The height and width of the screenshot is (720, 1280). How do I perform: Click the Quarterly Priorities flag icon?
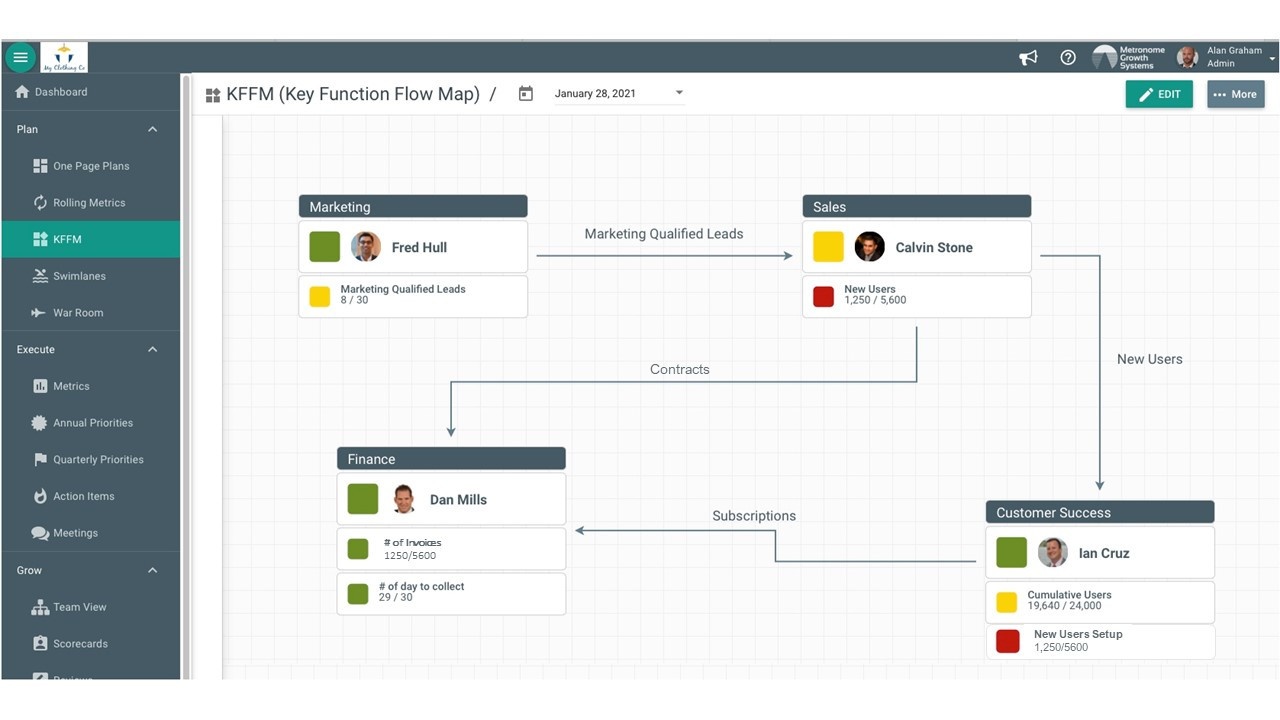pyautogui.click(x=40, y=460)
